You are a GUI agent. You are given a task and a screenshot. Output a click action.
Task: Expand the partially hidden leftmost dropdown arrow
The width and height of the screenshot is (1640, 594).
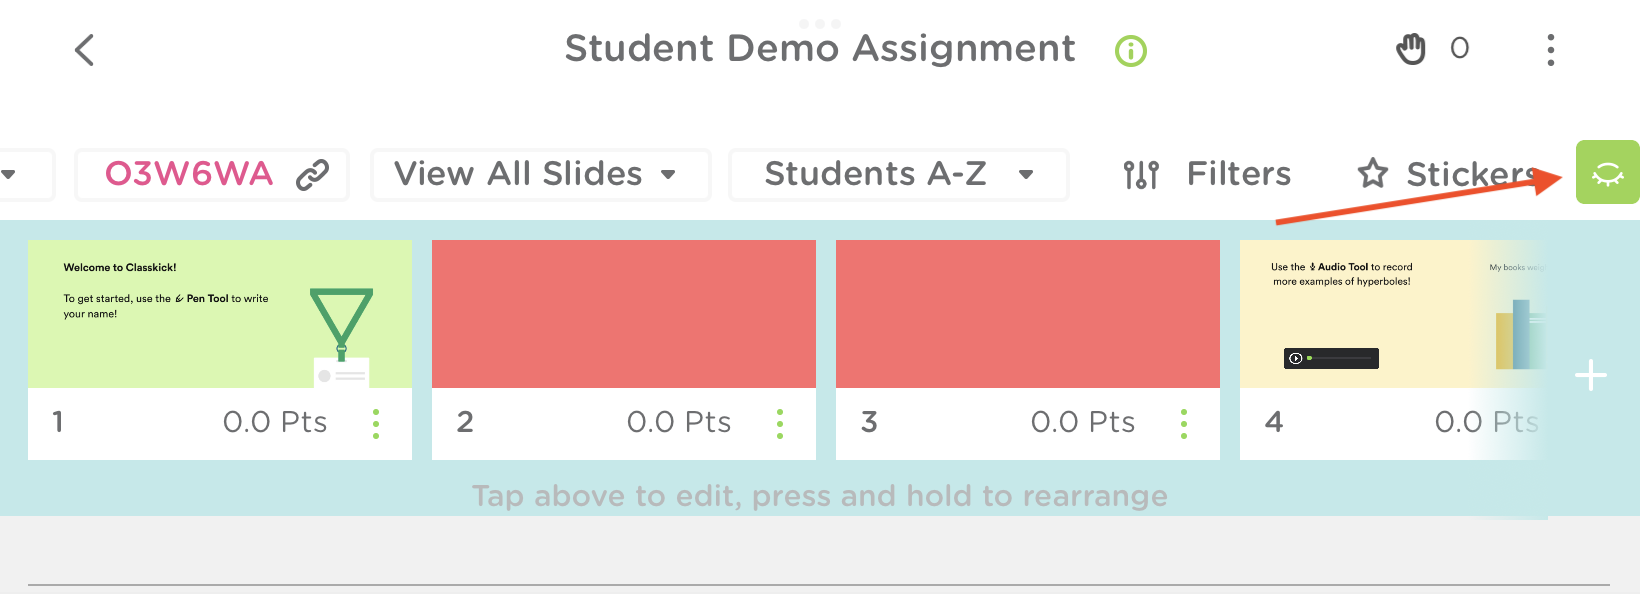pos(9,175)
